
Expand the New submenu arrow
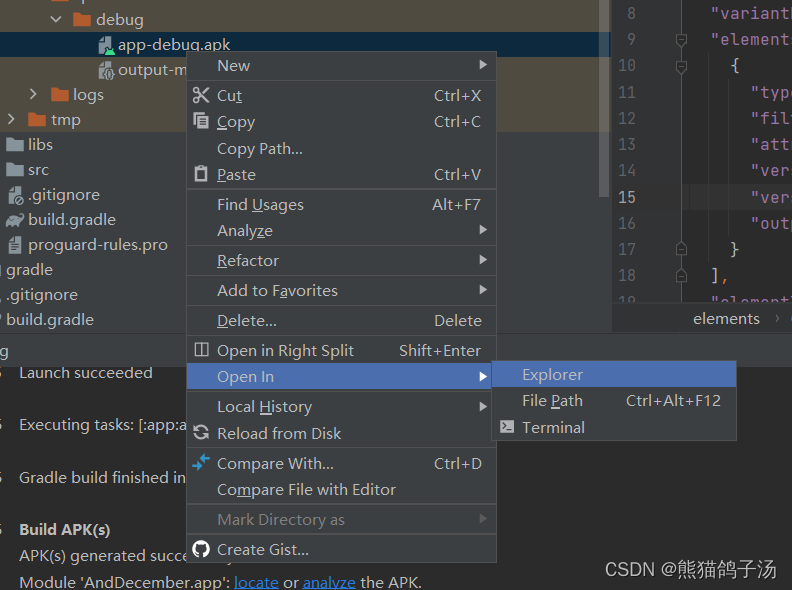[x=483, y=65]
